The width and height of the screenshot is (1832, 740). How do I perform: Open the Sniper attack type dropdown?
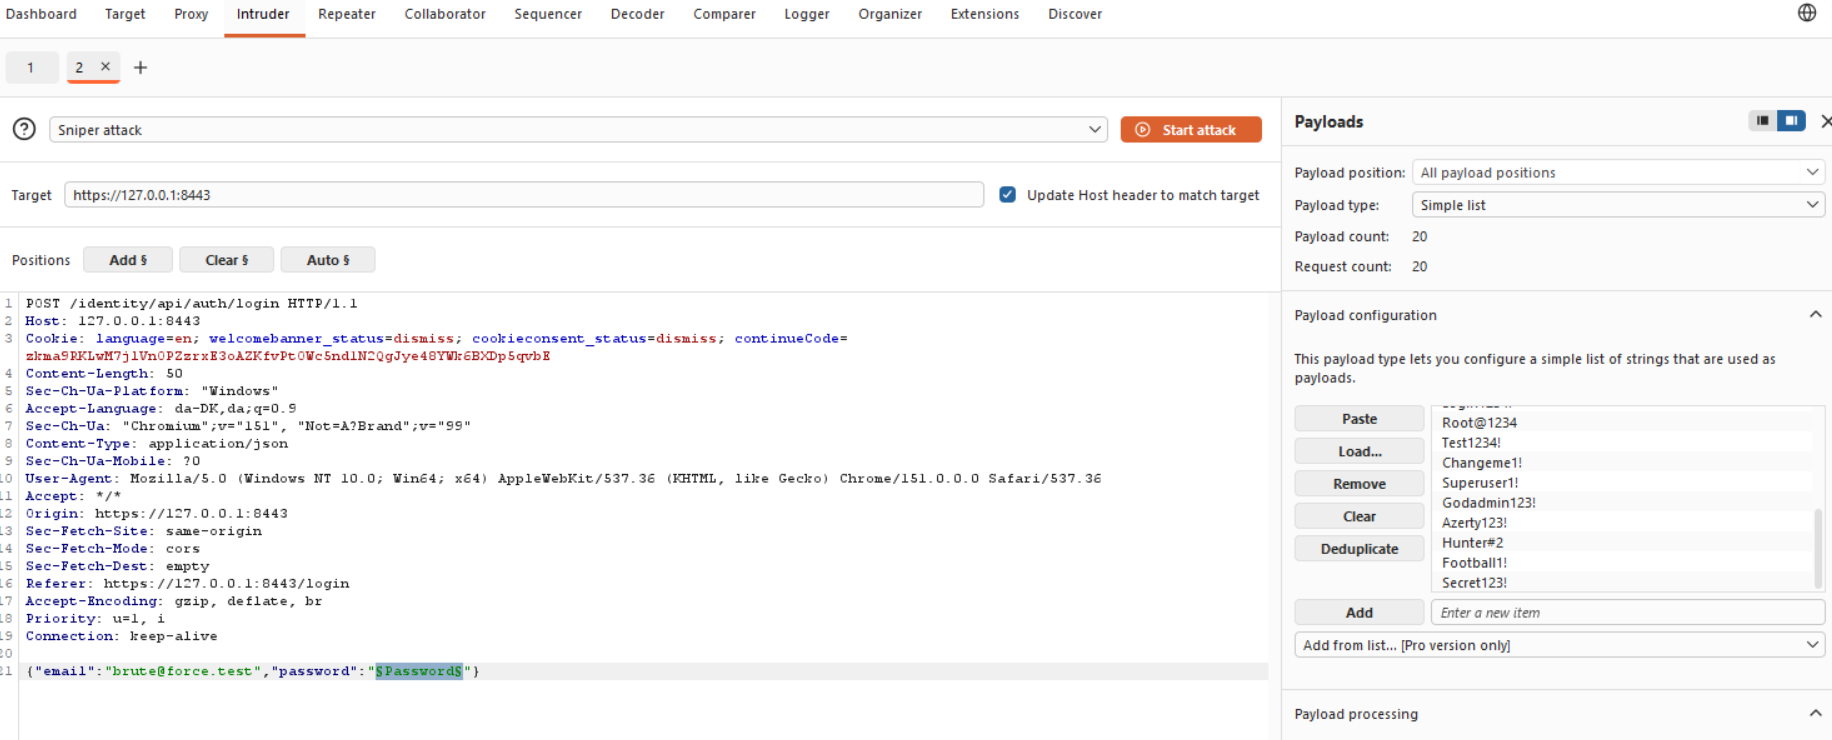(x=578, y=130)
